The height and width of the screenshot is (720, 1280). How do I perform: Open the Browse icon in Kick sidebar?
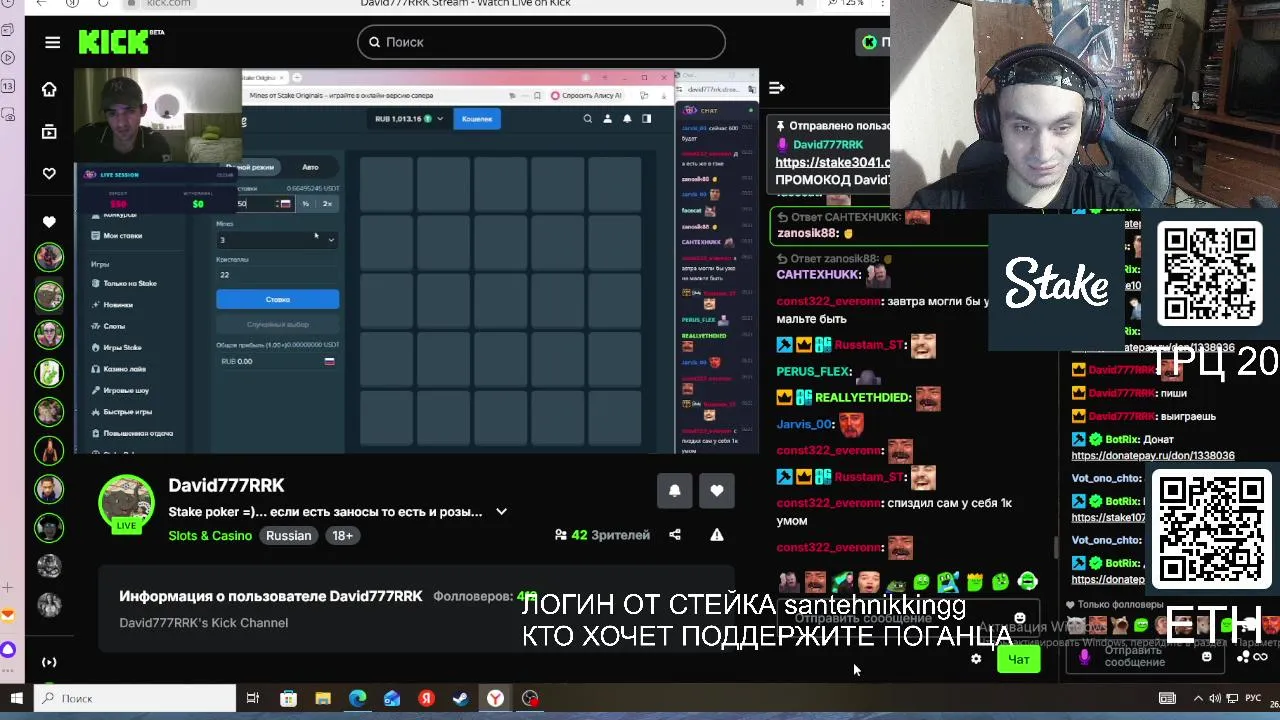click(49, 131)
